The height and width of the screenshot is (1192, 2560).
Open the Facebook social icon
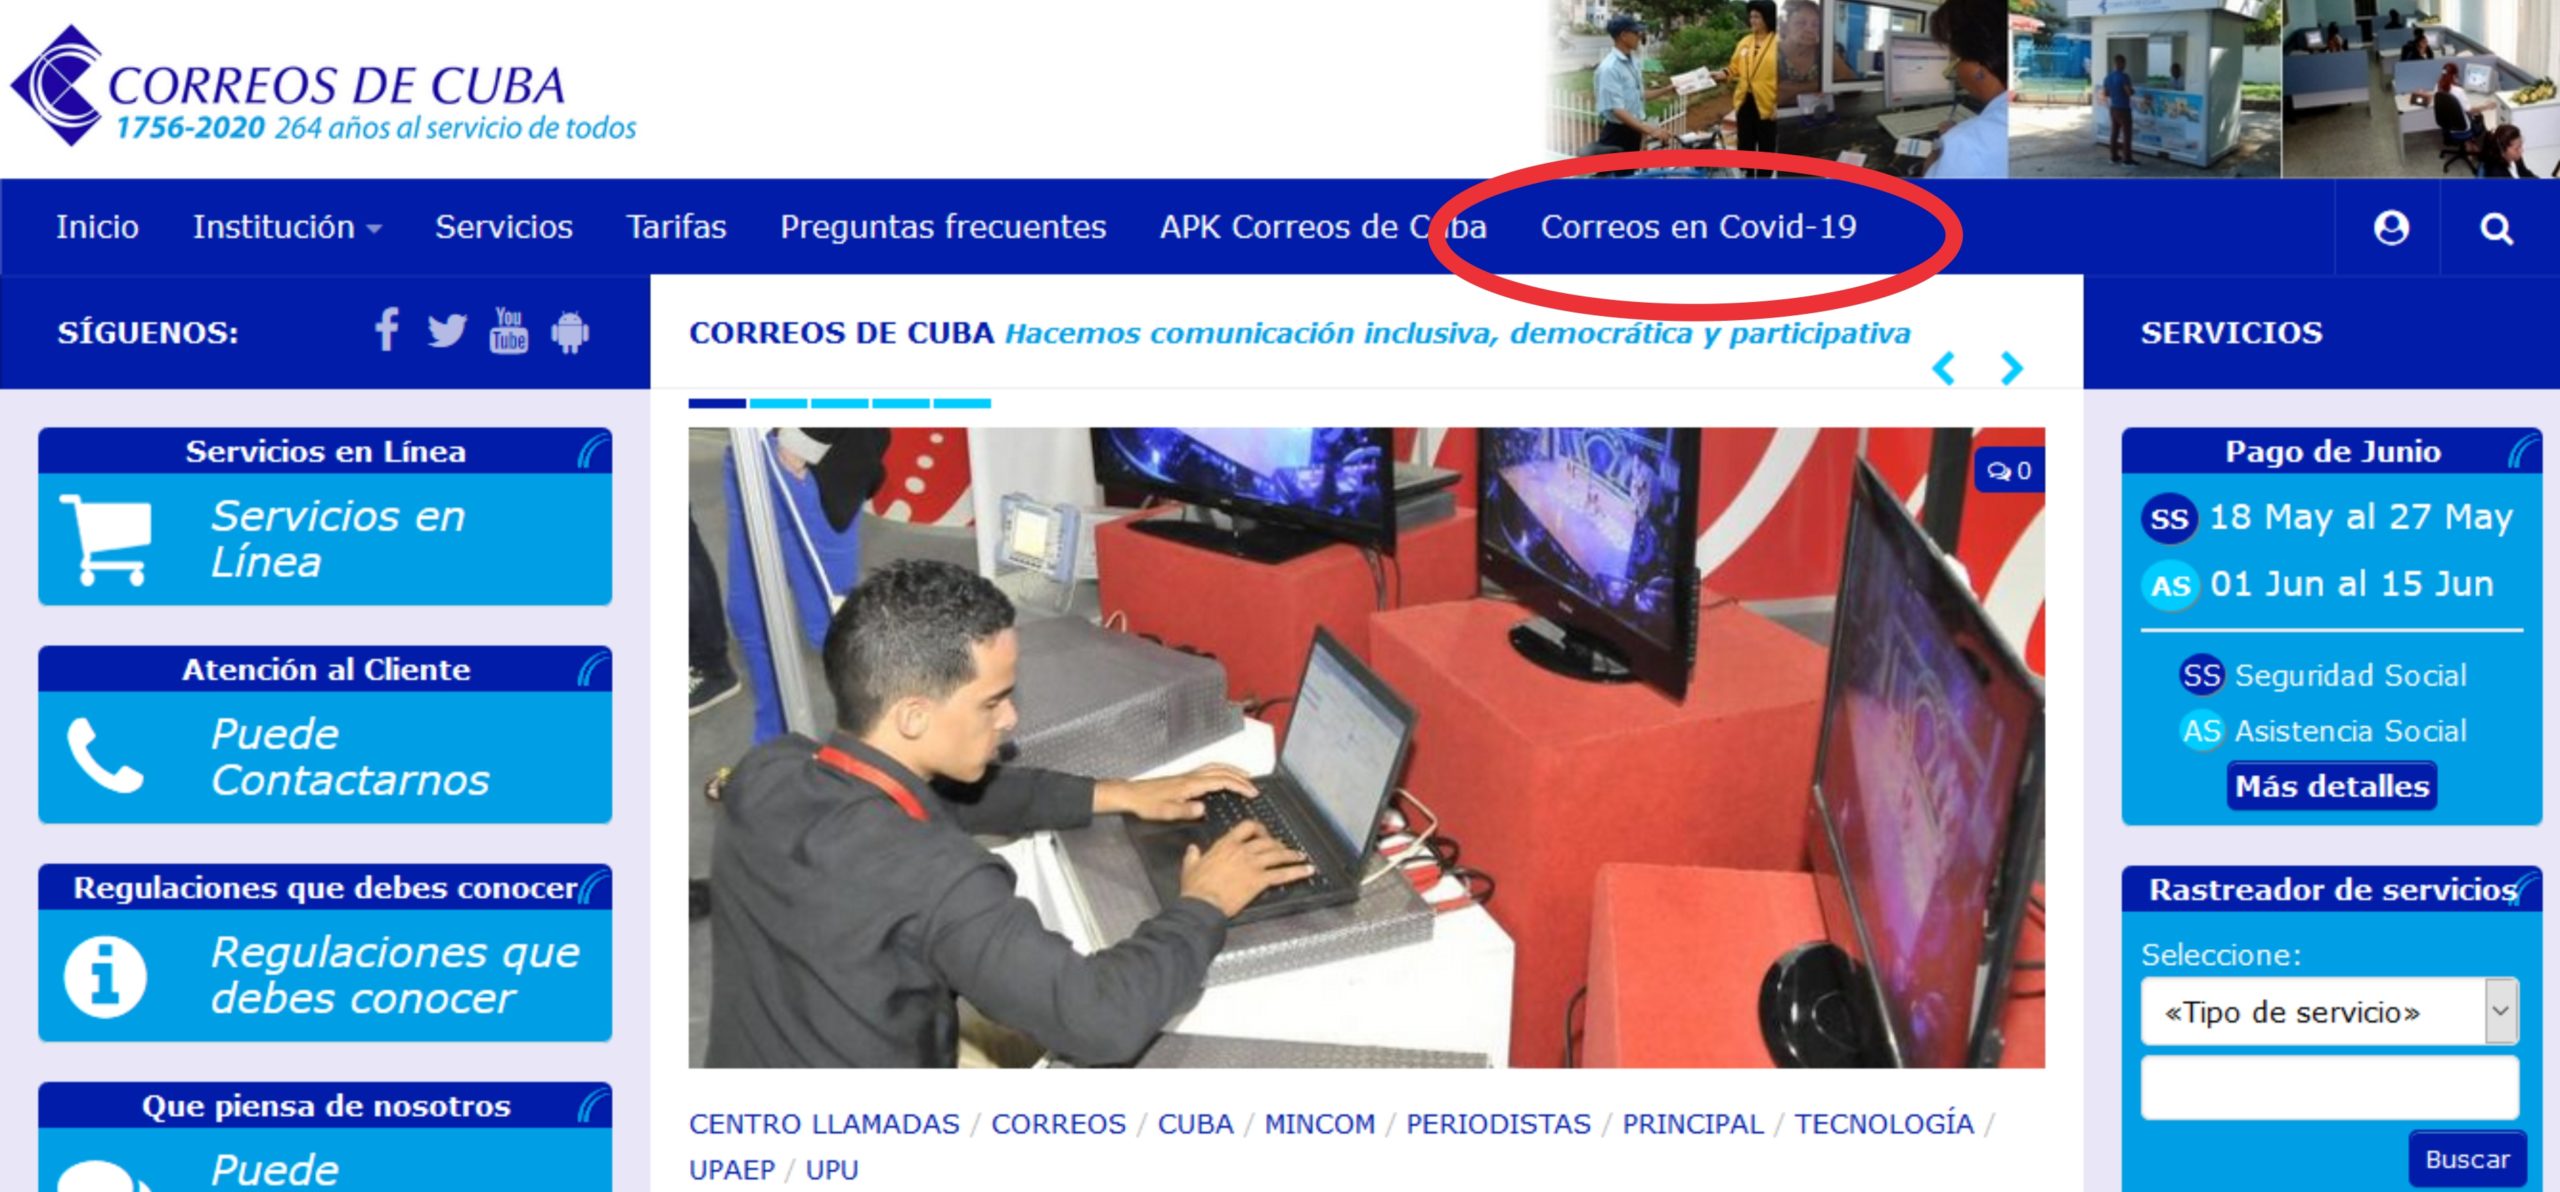click(386, 330)
